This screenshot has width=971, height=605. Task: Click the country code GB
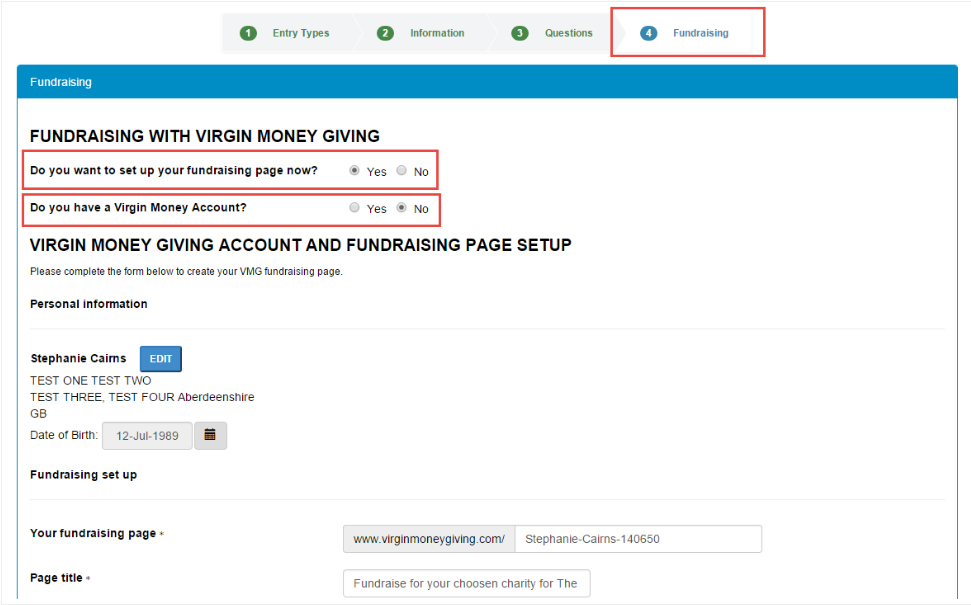(38, 414)
